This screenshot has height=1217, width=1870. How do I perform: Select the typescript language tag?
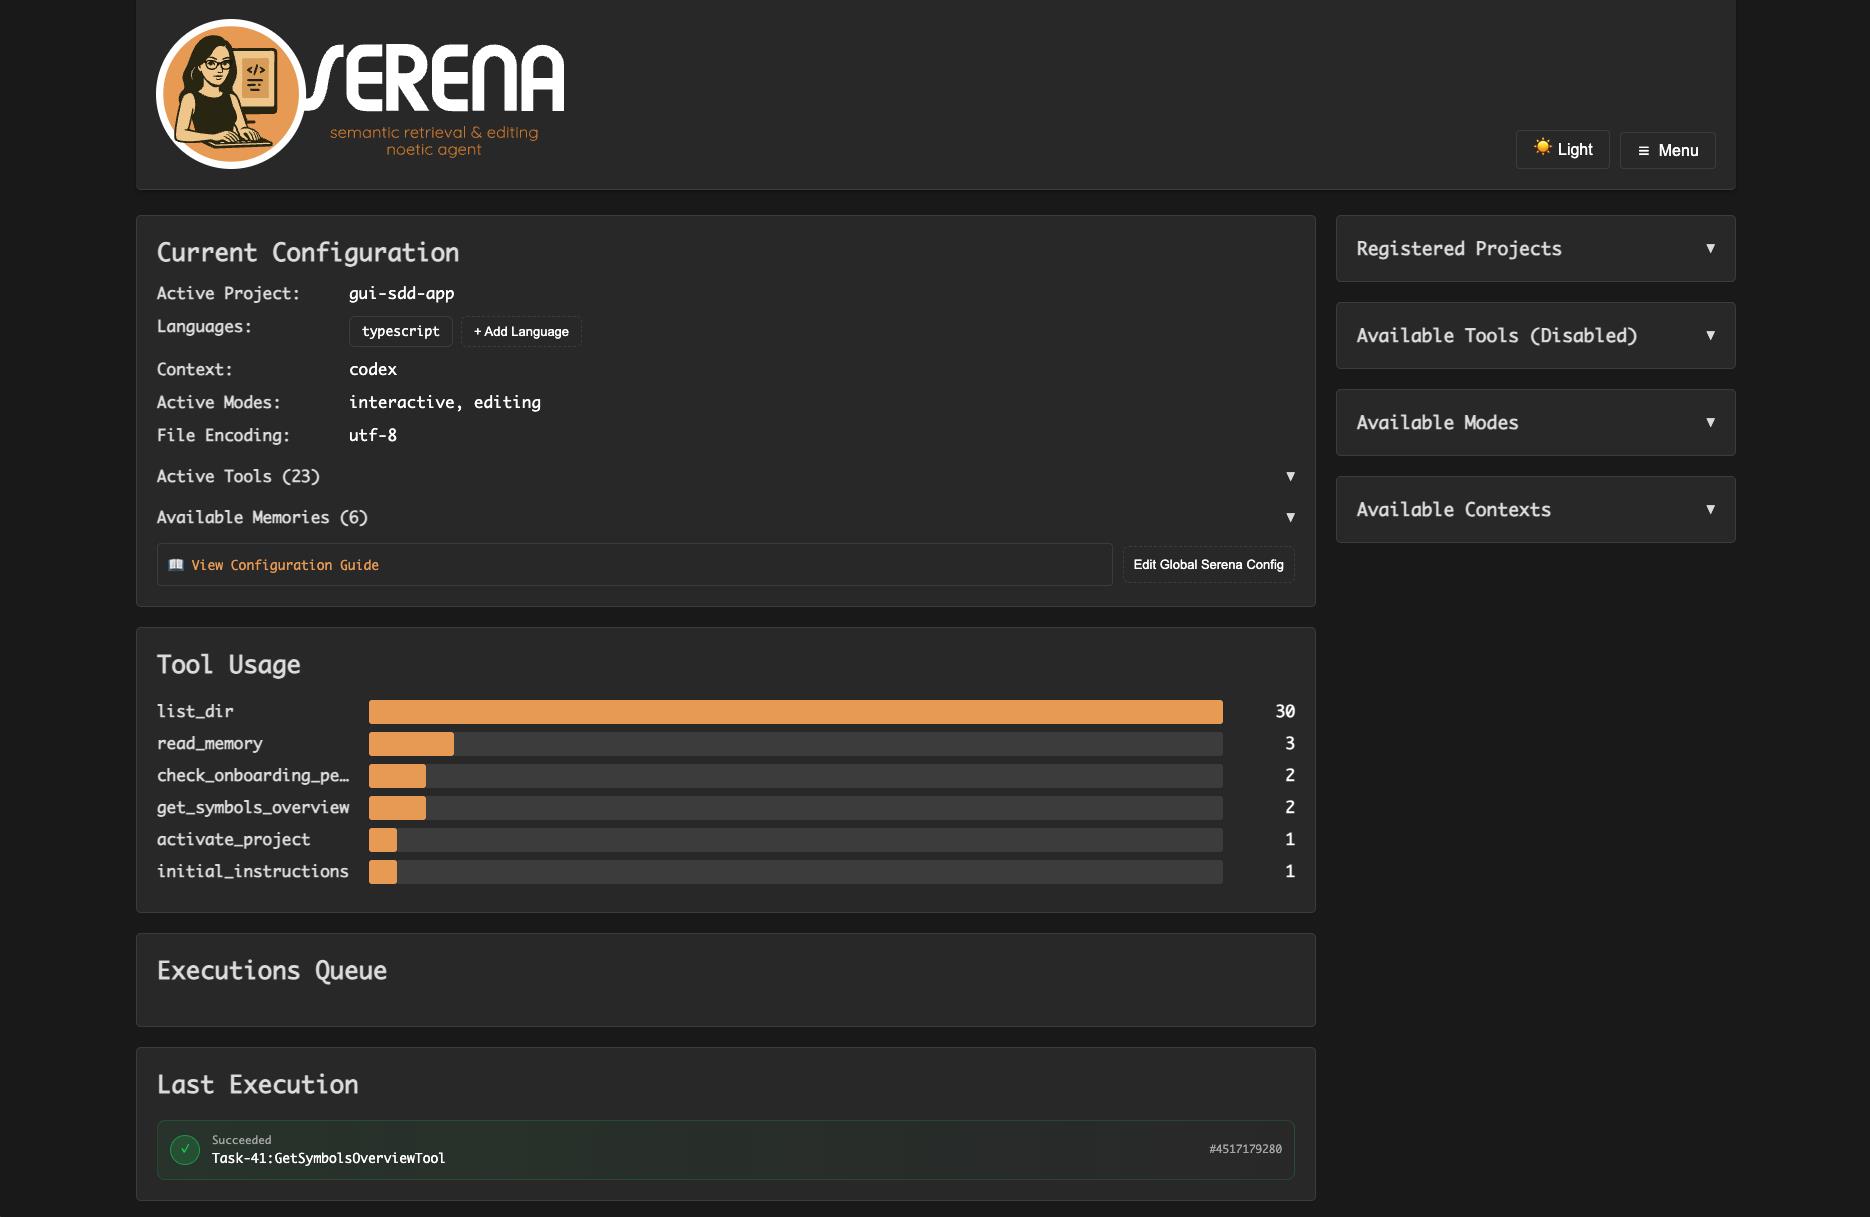[400, 332]
